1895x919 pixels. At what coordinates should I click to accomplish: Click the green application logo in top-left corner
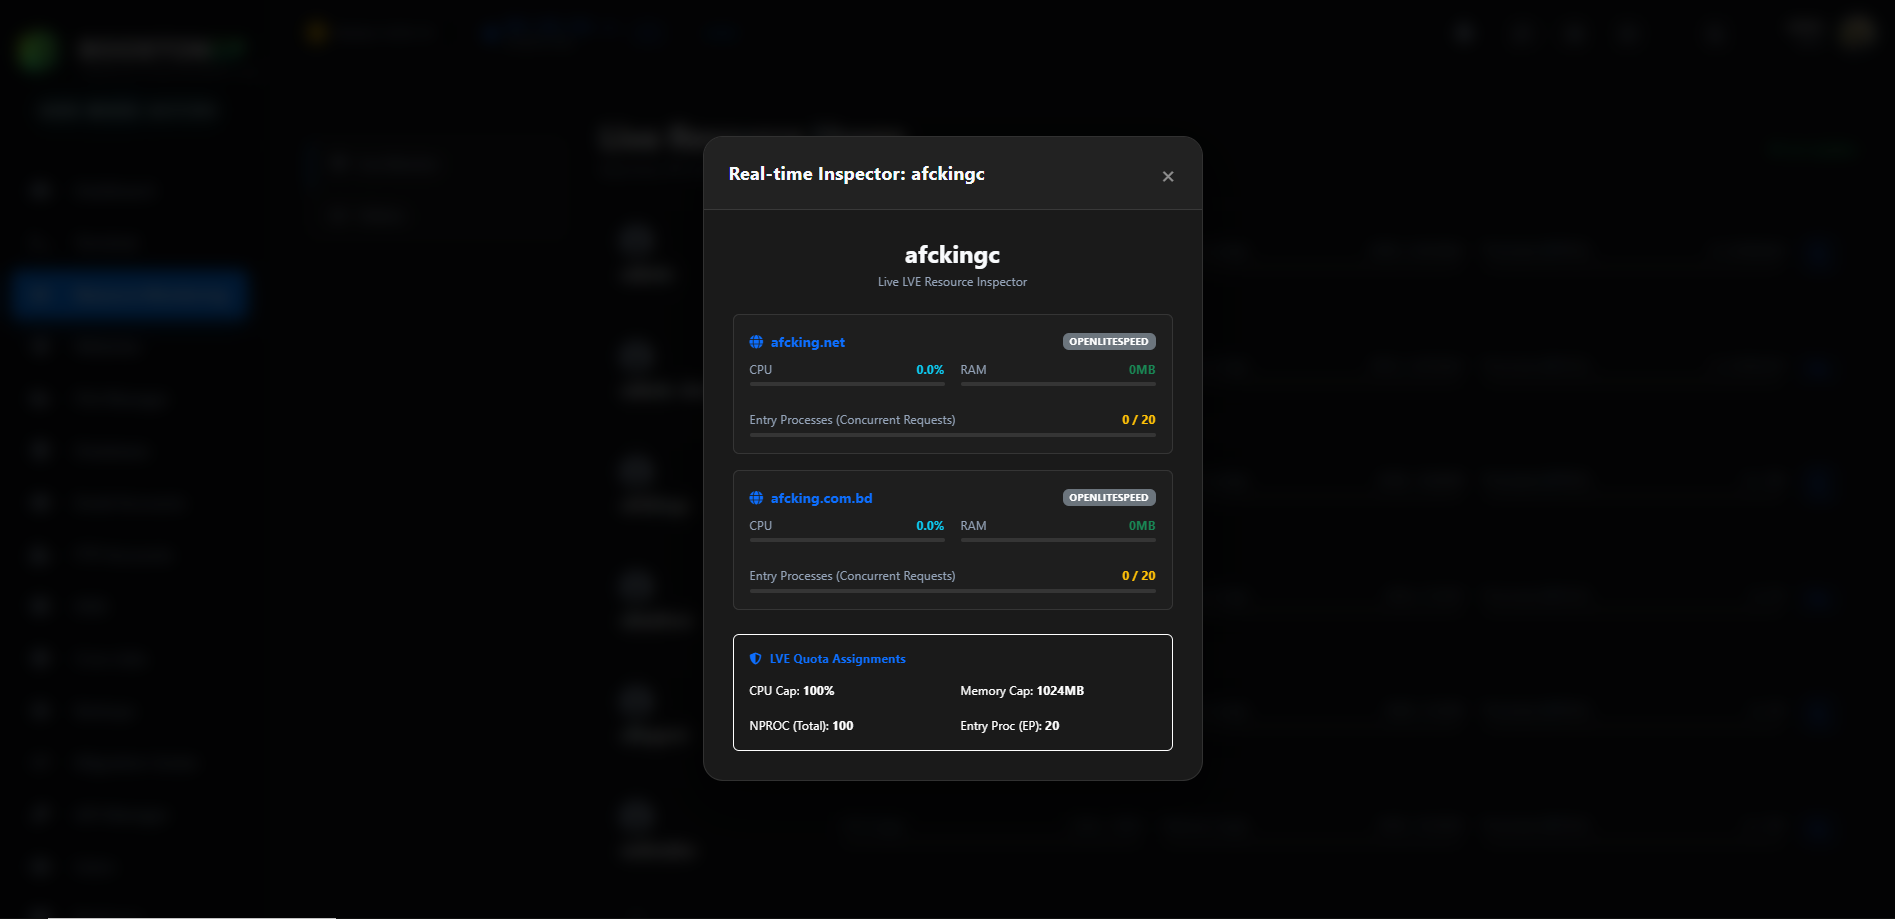(37, 49)
